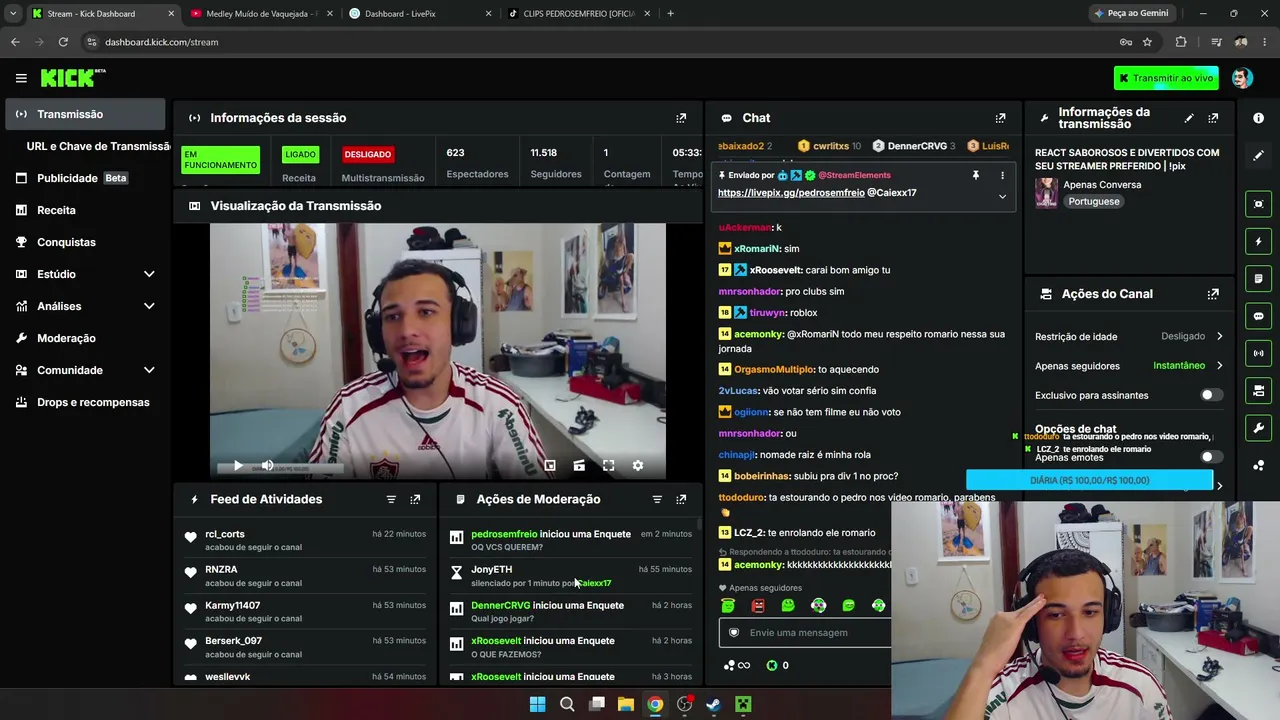This screenshot has width=1280, height=720.
Task: Go to Moderação in the sidebar
Action: [84, 338]
